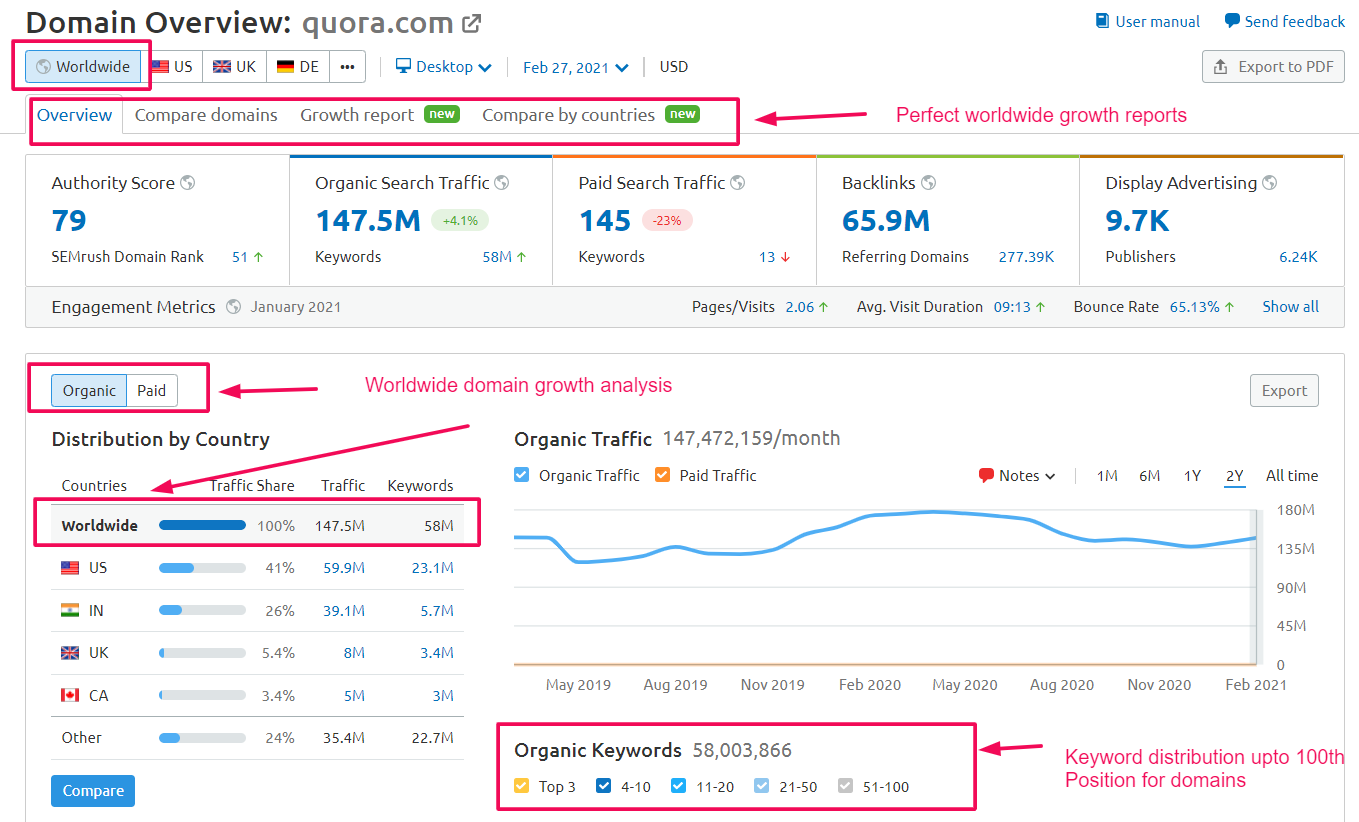Click the US flag in country table

[70, 568]
